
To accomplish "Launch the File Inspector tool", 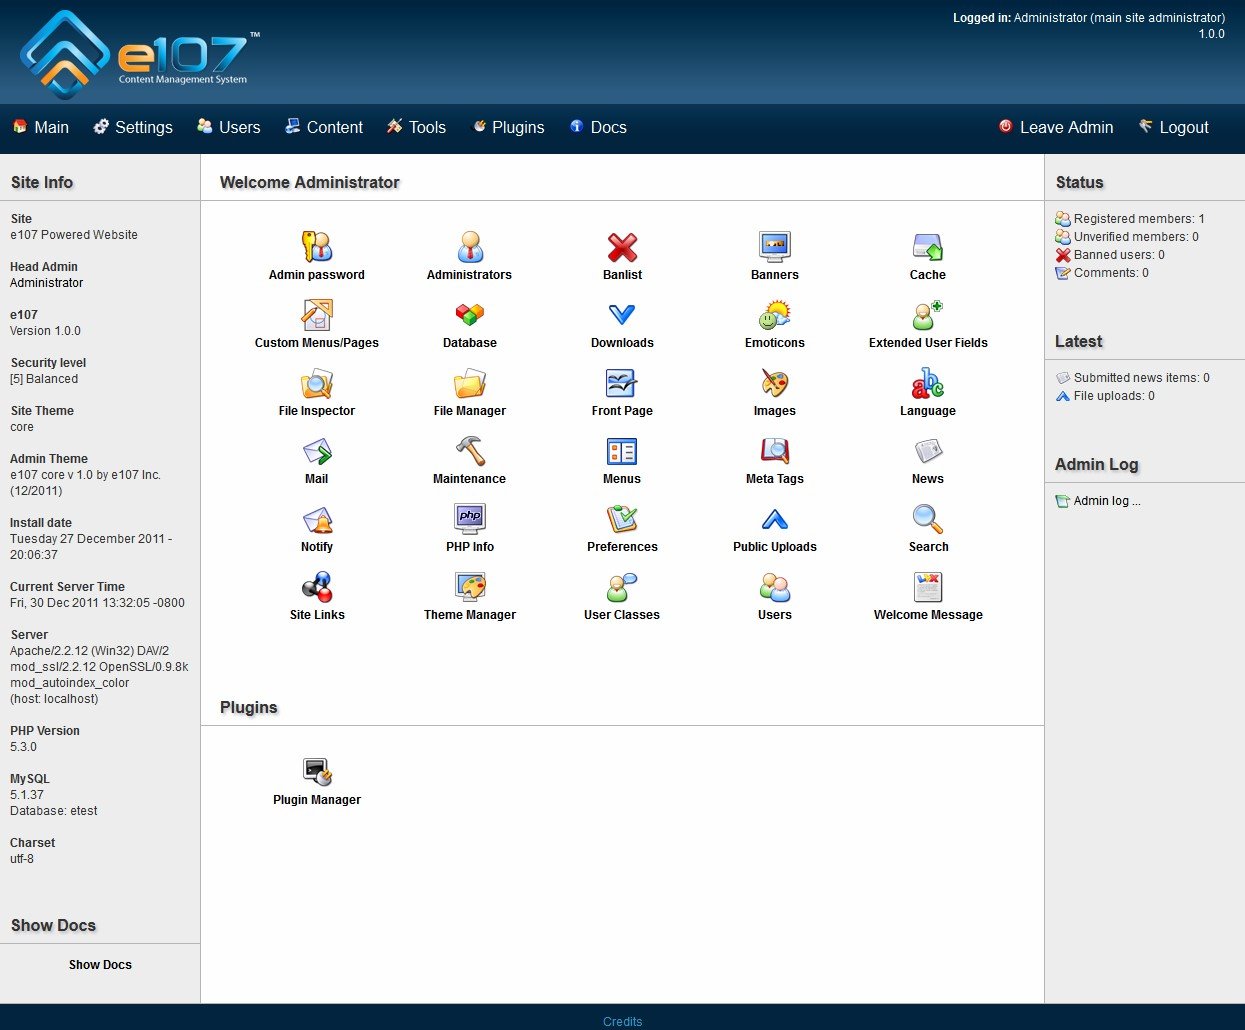I will 317,383.
